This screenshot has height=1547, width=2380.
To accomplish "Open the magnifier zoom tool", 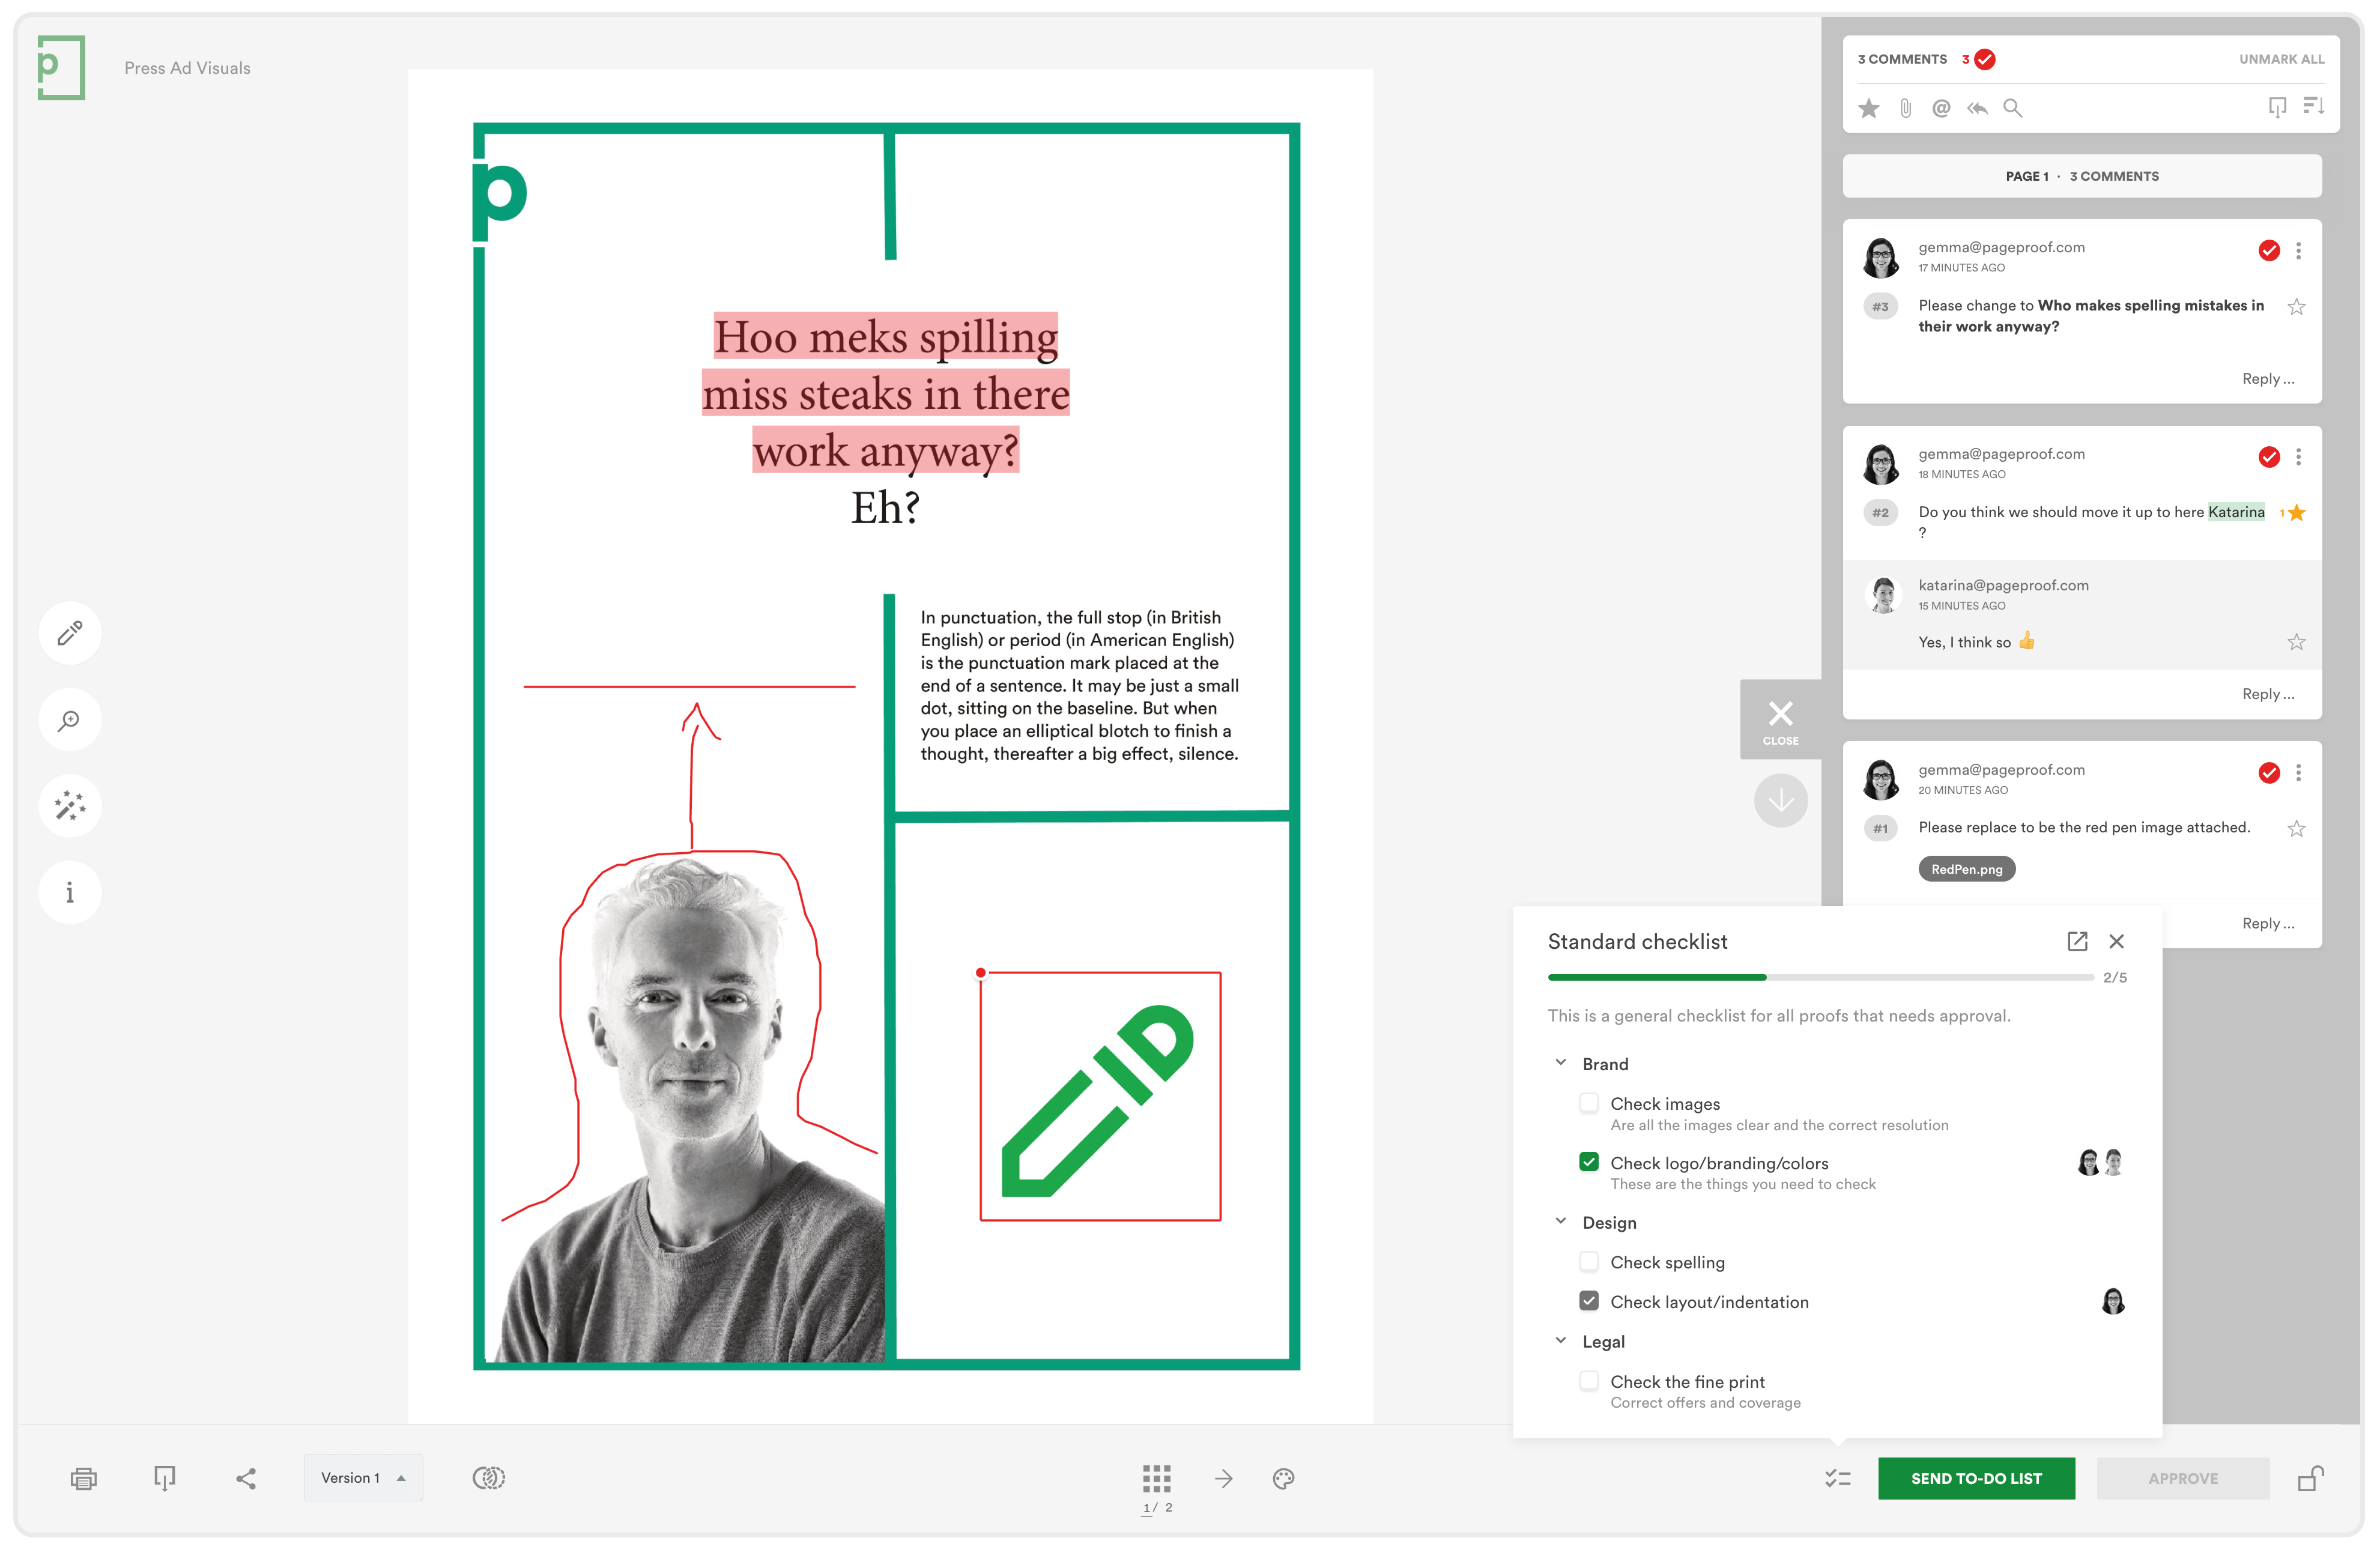I will pos(70,720).
